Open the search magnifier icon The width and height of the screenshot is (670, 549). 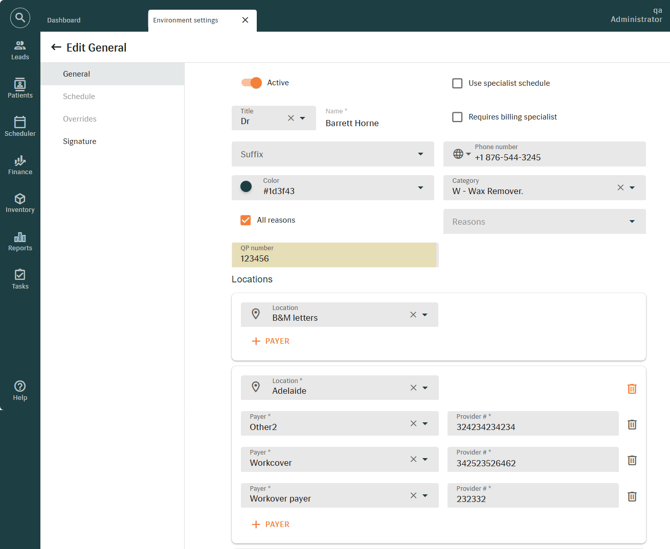tap(20, 18)
